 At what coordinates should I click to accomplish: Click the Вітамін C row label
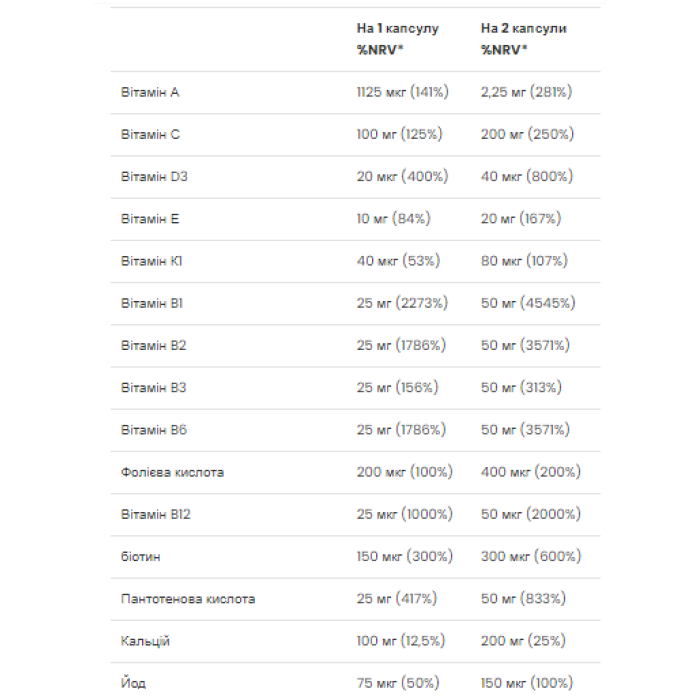pyautogui.click(x=149, y=134)
